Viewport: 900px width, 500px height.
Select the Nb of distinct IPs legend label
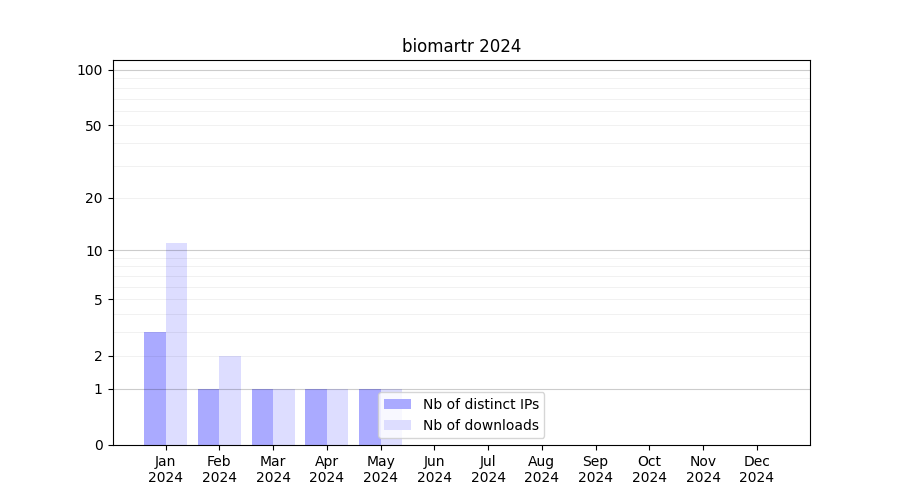(480, 404)
